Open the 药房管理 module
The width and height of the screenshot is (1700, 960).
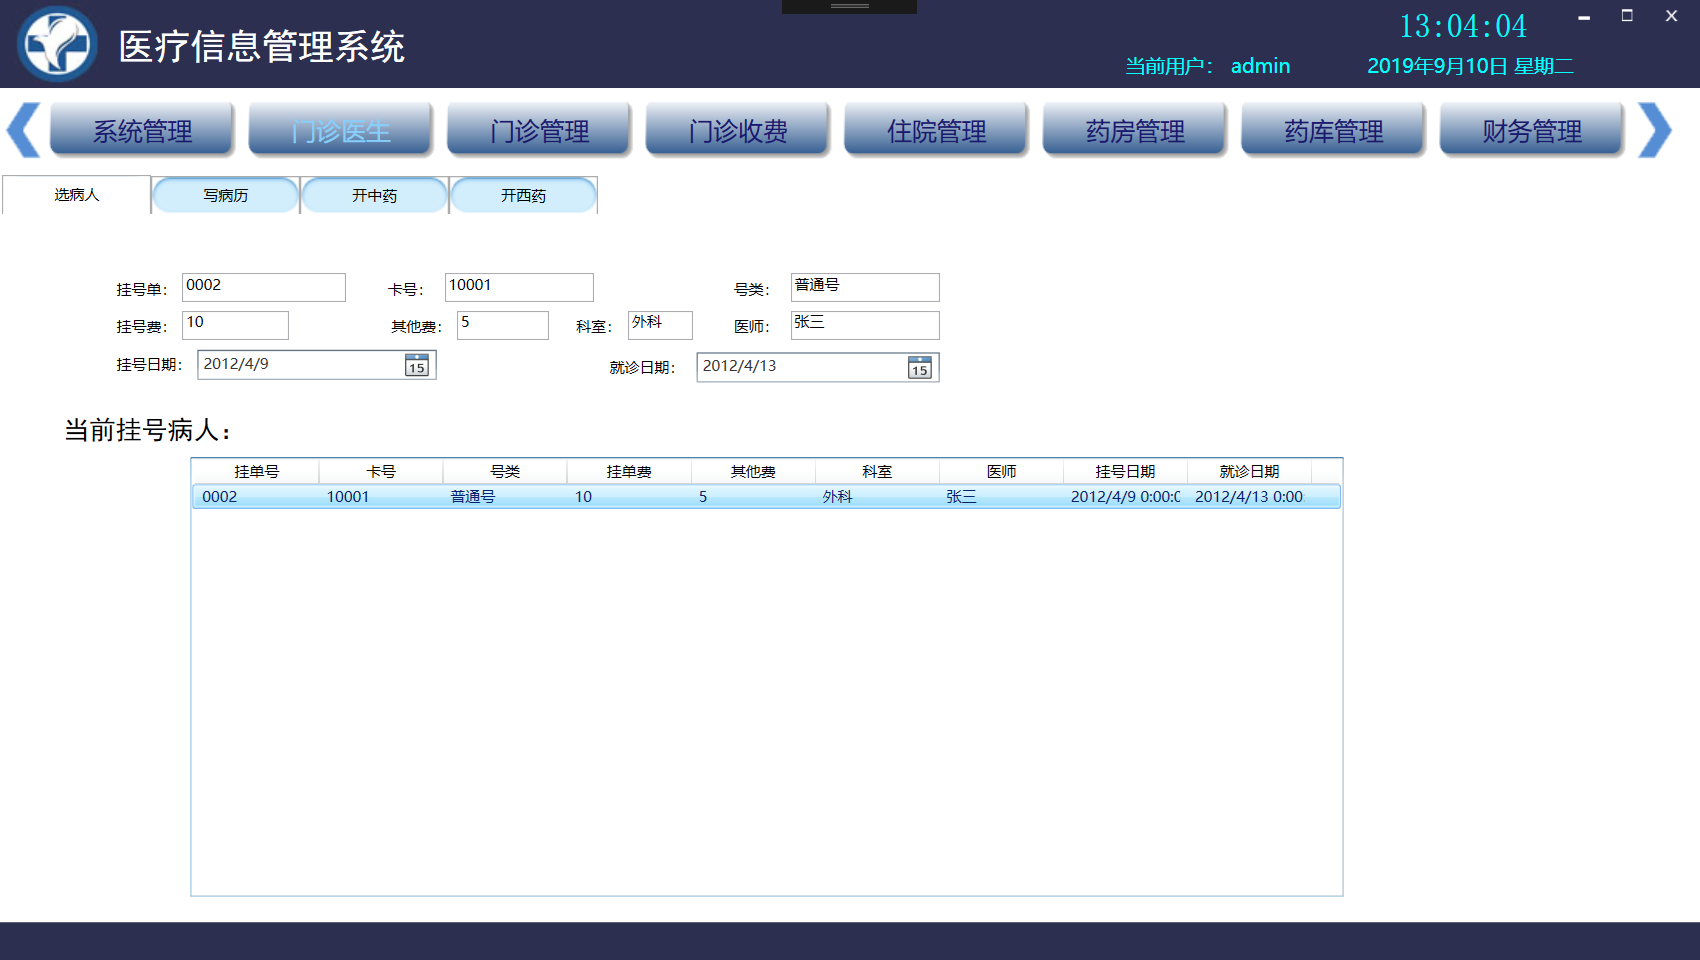(1135, 130)
